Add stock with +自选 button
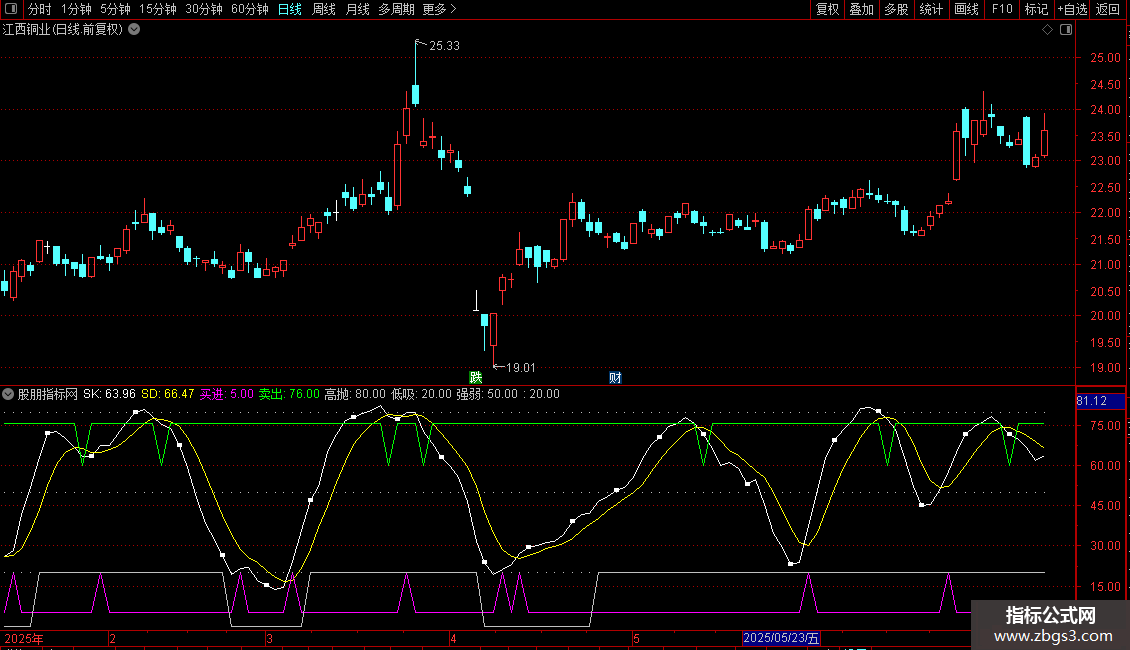This screenshot has width=1130, height=650. [1071, 9]
